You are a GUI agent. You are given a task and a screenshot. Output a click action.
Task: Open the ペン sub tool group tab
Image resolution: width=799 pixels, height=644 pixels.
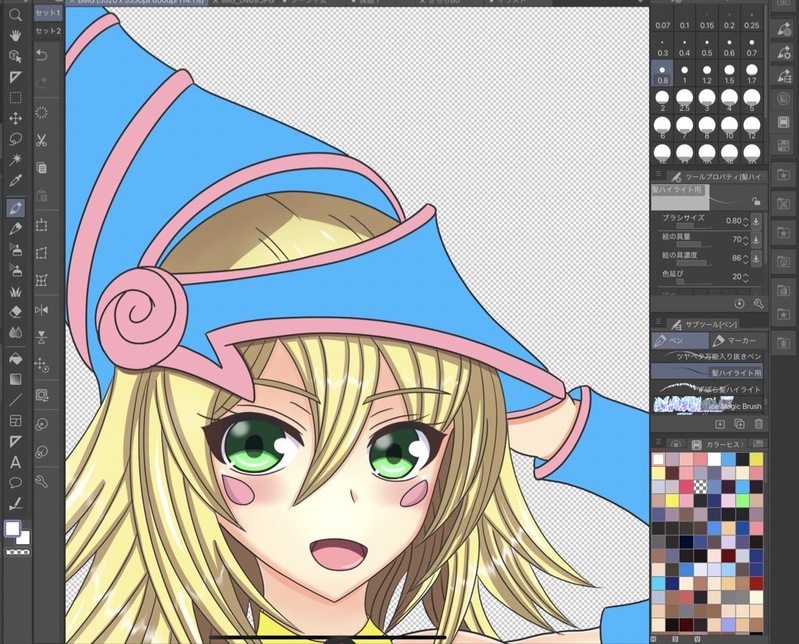pos(680,340)
